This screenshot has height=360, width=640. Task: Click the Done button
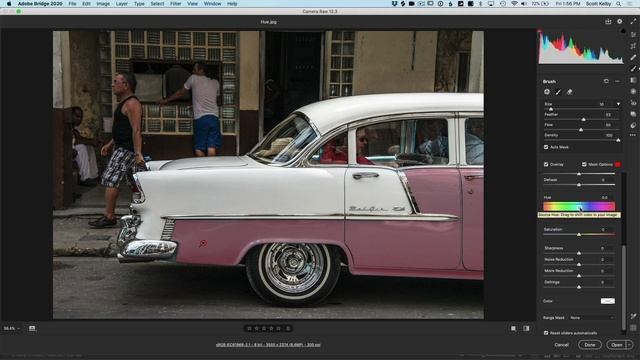tap(590, 345)
